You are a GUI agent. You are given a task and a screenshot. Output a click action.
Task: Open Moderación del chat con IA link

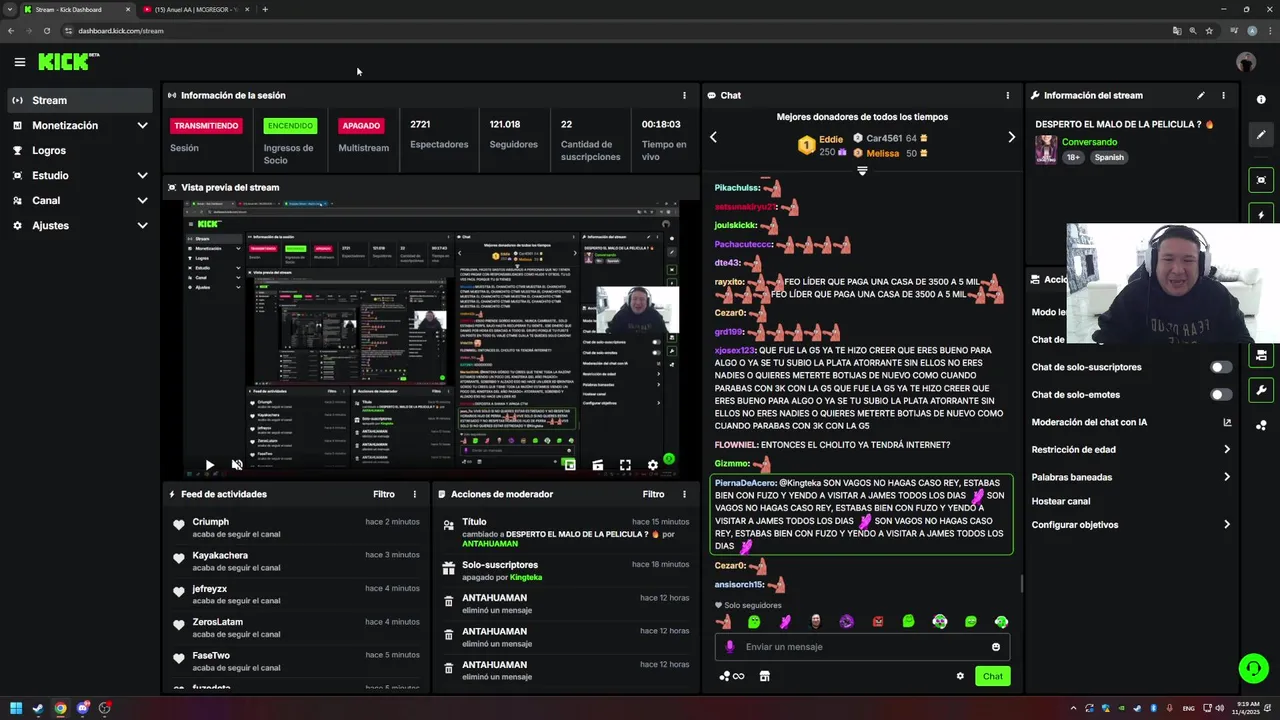(x=1131, y=422)
